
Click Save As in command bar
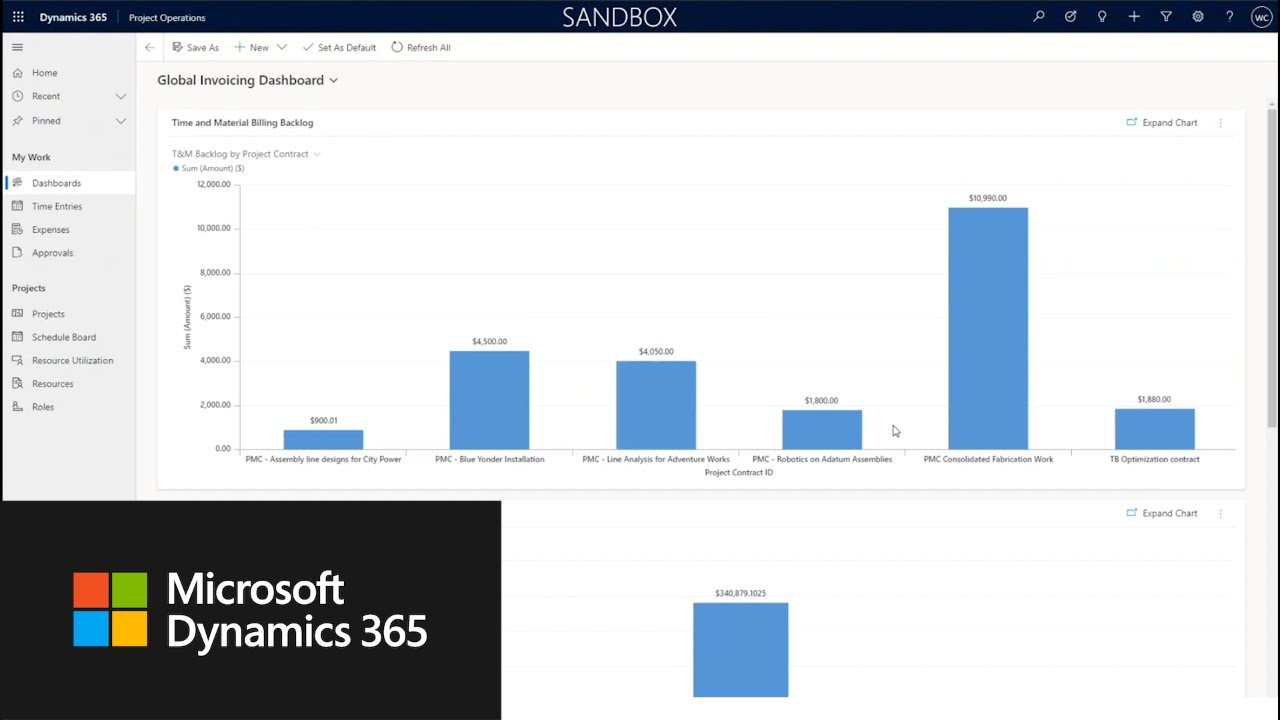195,47
